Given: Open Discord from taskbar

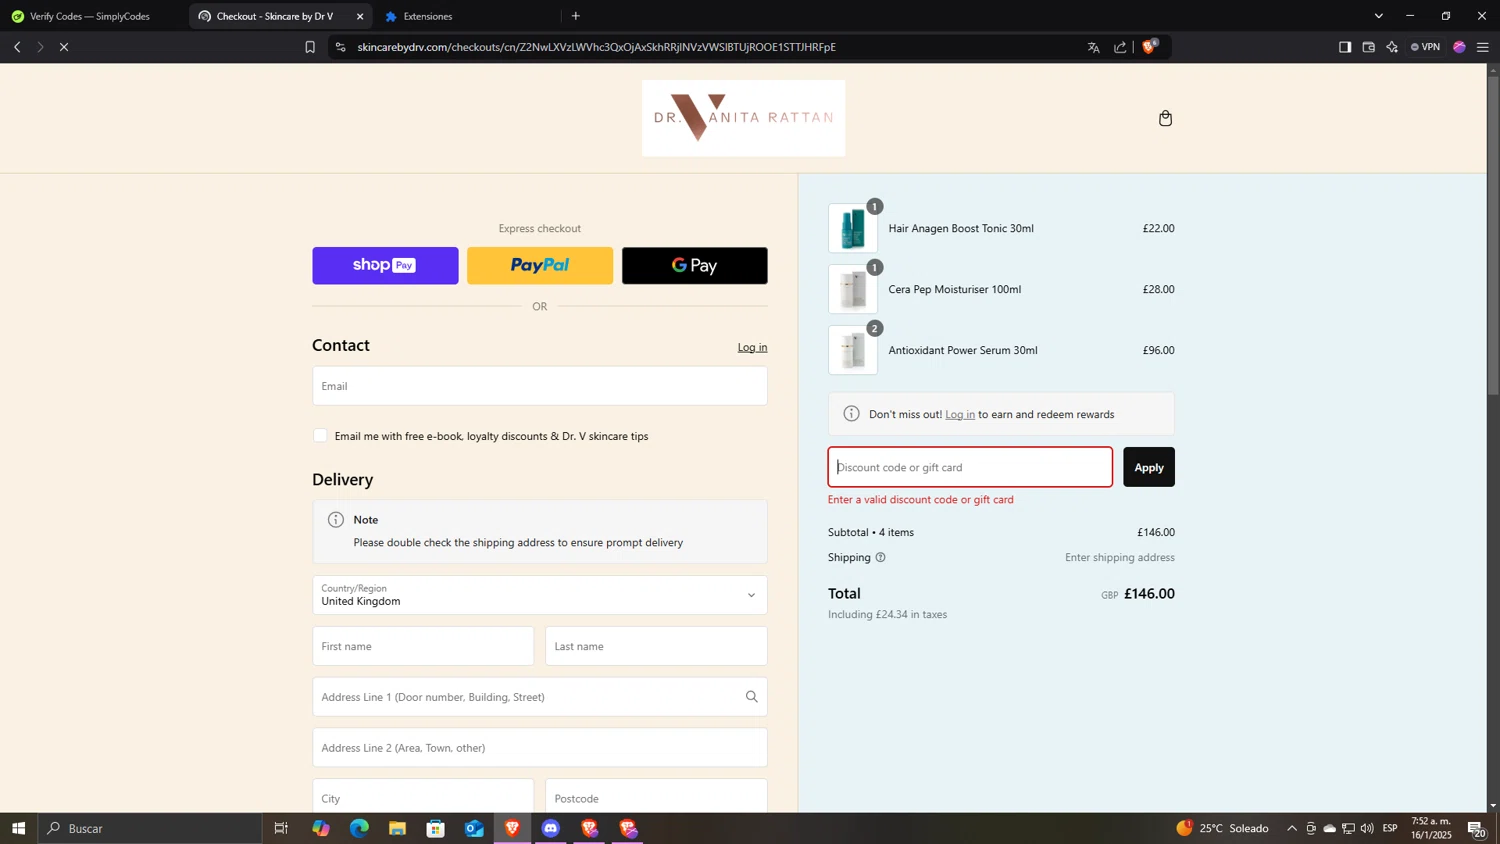Looking at the screenshot, I should (x=551, y=828).
